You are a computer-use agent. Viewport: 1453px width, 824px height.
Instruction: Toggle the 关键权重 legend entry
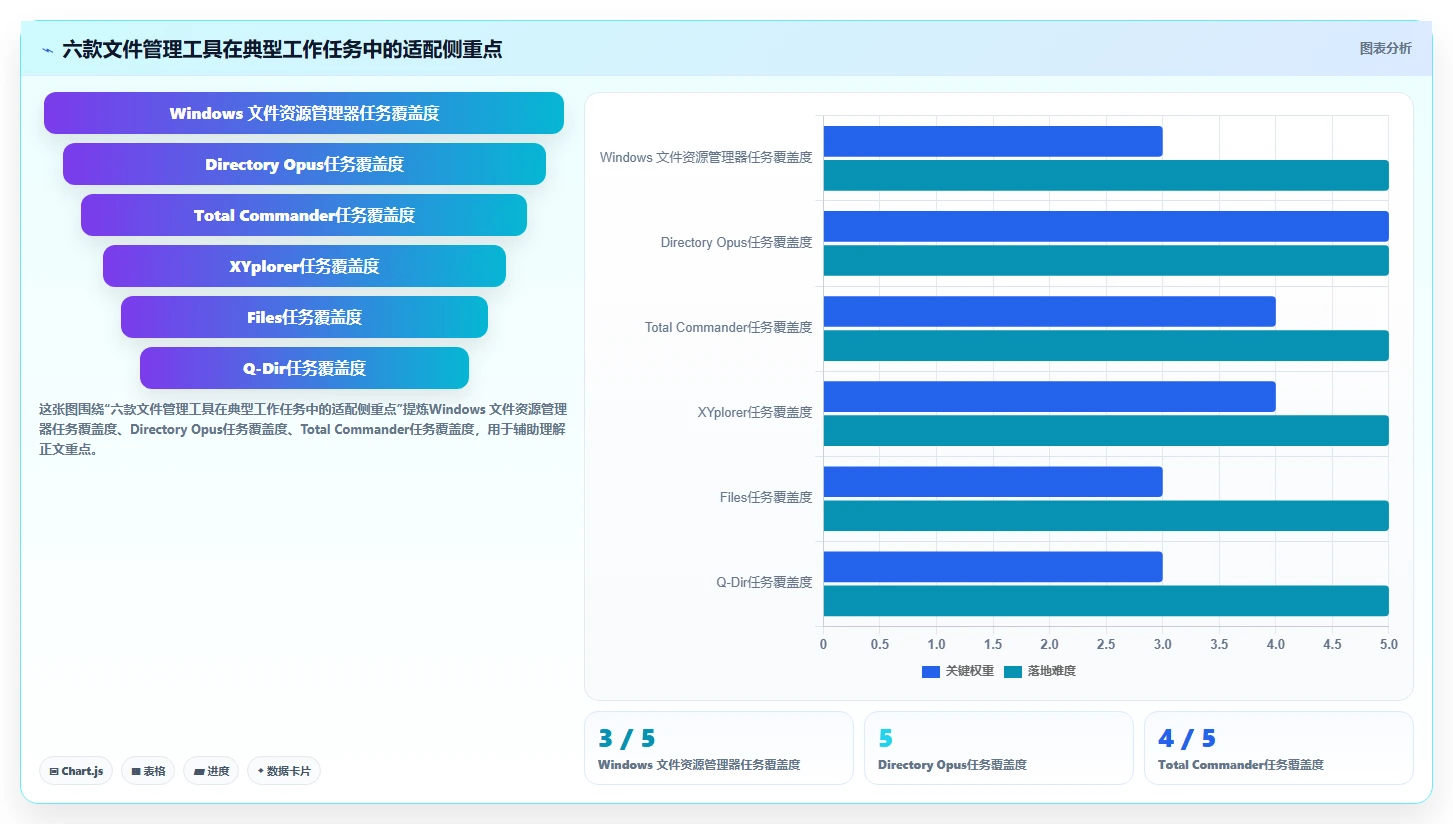(958, 671)
